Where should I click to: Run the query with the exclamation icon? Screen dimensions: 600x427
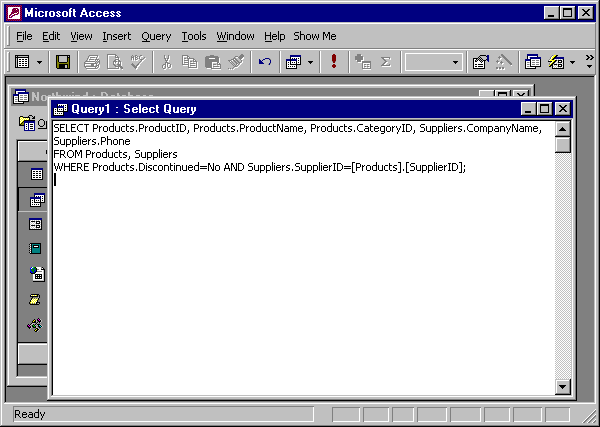tap(333, 62)
